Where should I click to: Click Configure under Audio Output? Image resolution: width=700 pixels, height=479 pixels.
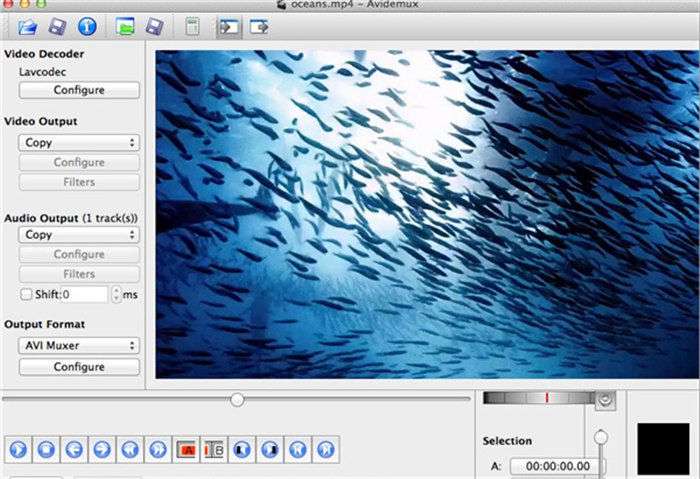click(79, 254)
